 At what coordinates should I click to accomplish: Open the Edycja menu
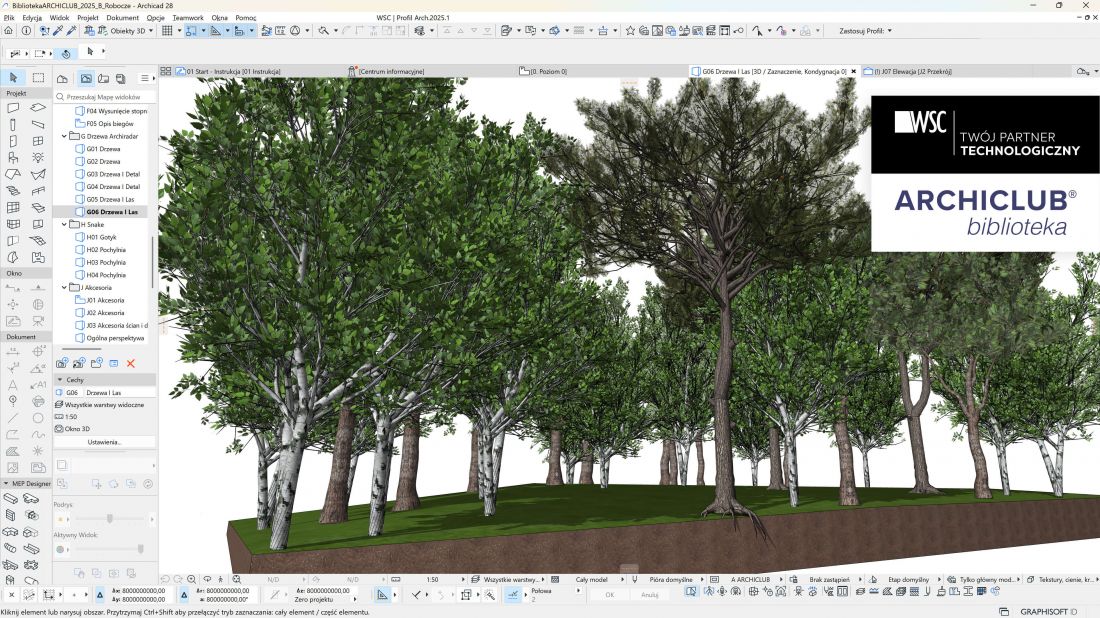point(32,18)
